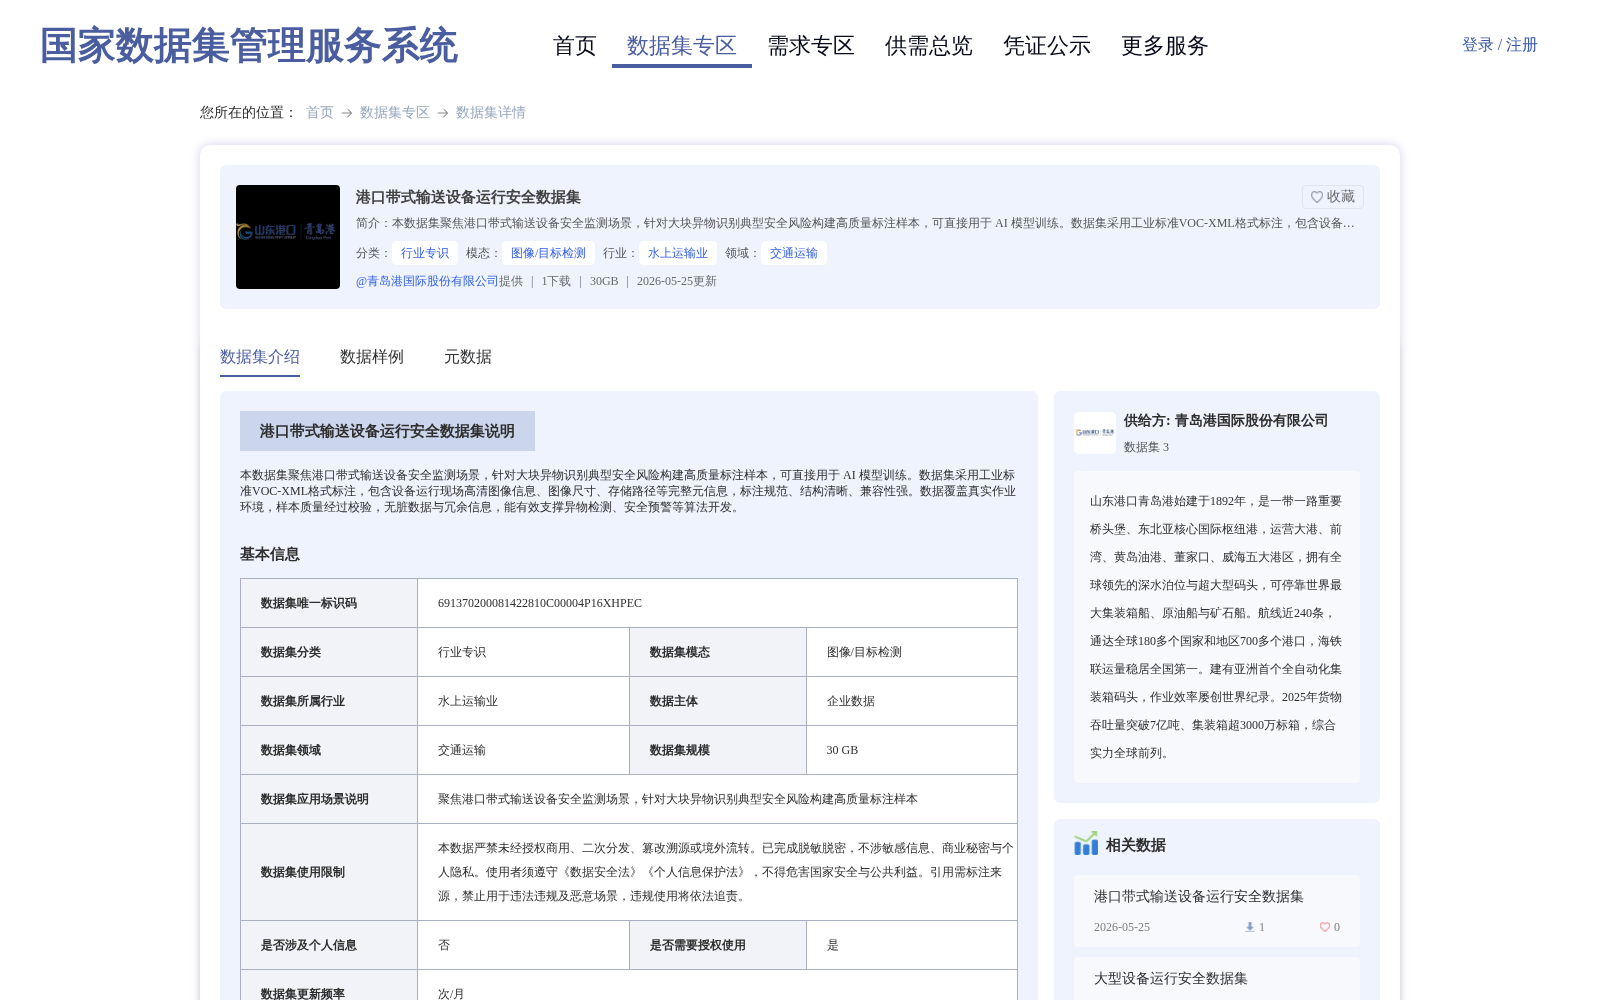Go to 需求专区 navigation item

(811, 46)
